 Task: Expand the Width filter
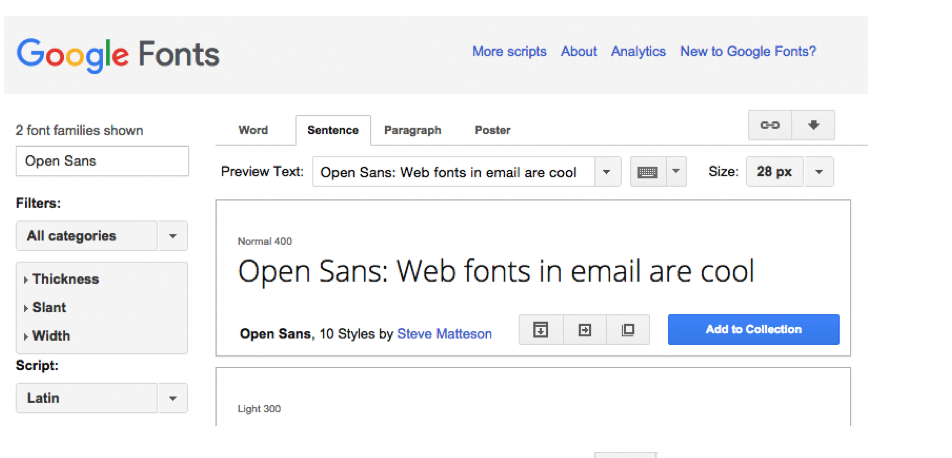click(x=47, y=336)
